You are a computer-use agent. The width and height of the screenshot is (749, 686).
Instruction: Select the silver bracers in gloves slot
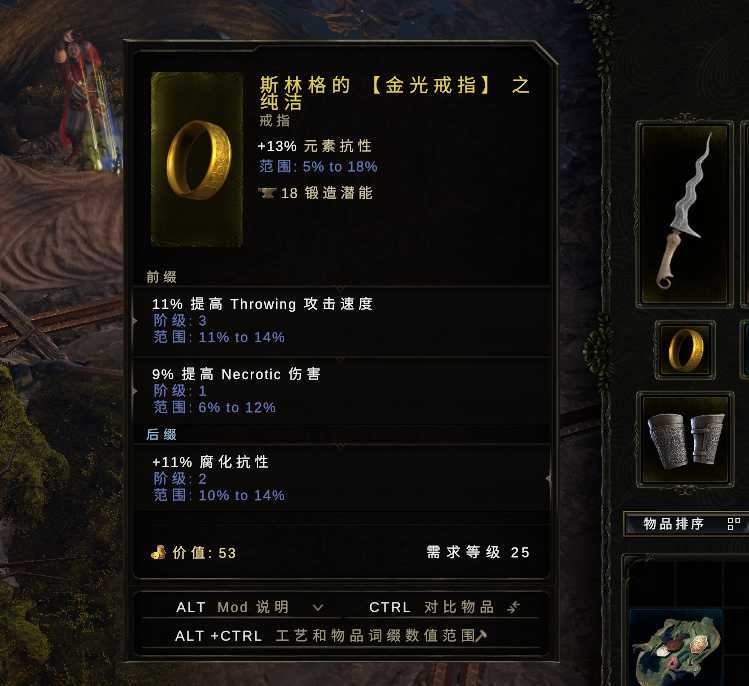[x=685, y=440]
